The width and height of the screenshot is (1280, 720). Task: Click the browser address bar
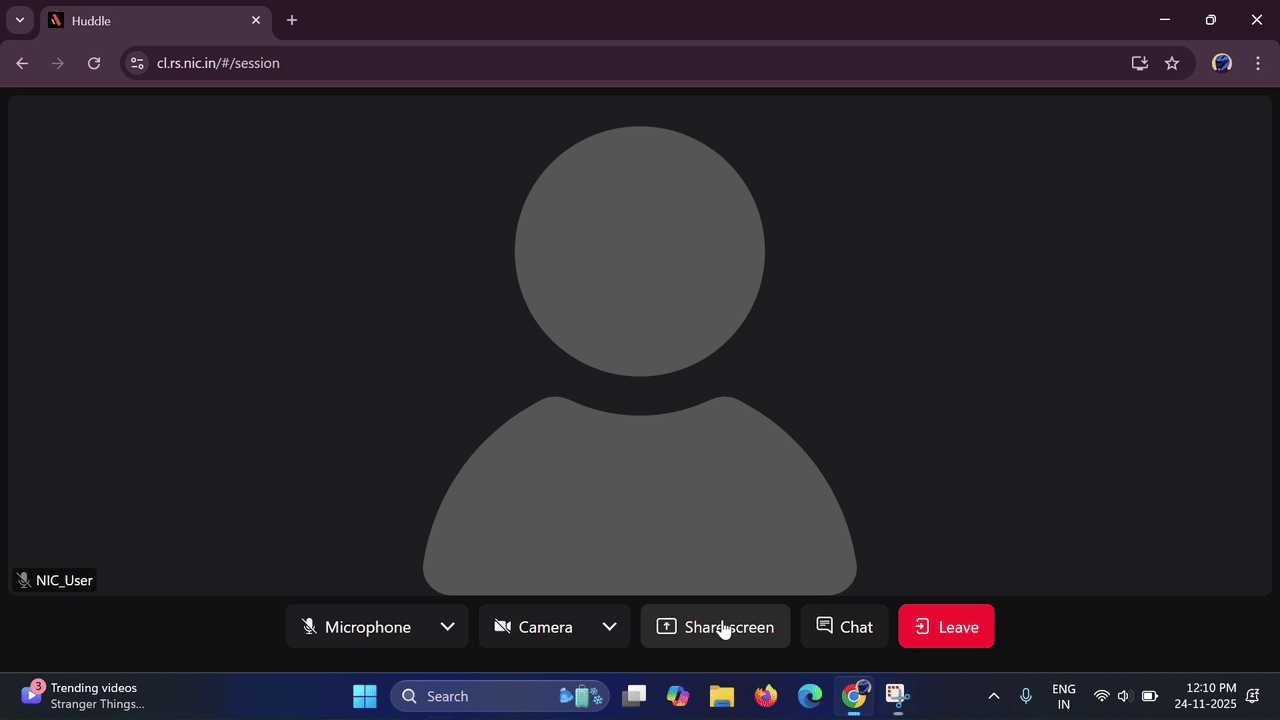(400, 63)
